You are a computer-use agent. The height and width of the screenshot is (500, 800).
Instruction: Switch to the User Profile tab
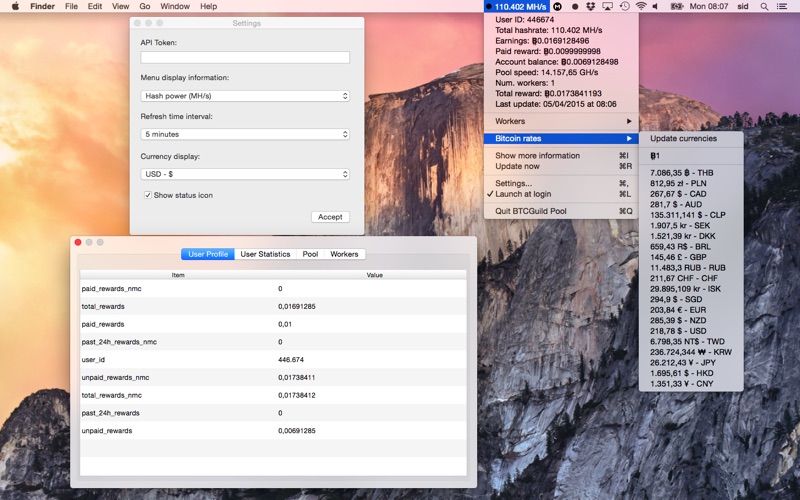(208, 254)
